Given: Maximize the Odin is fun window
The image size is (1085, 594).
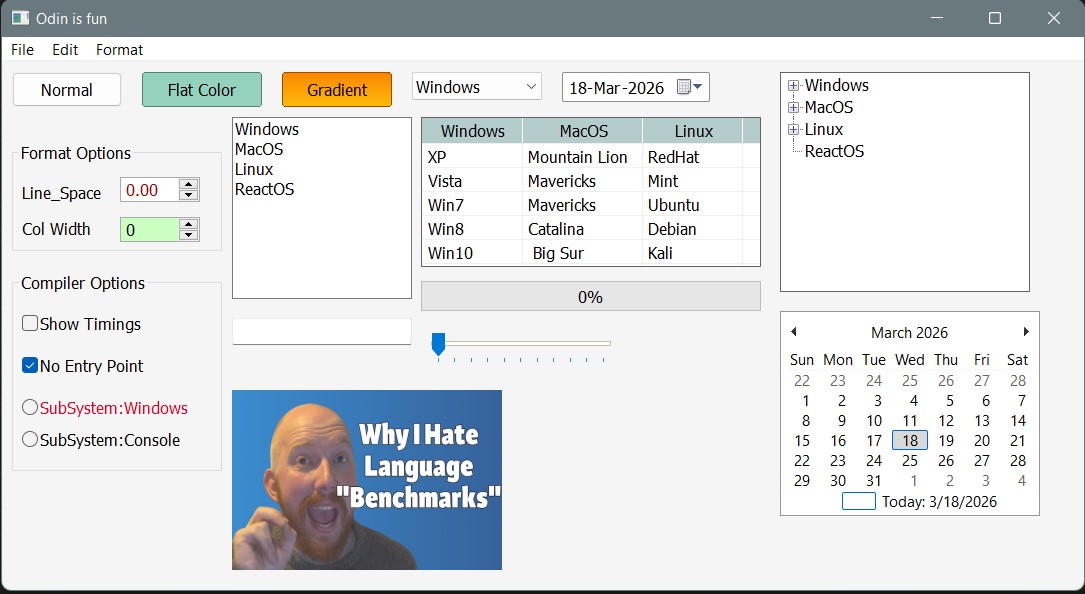Looking at the screenshot, I should [995, 18].
